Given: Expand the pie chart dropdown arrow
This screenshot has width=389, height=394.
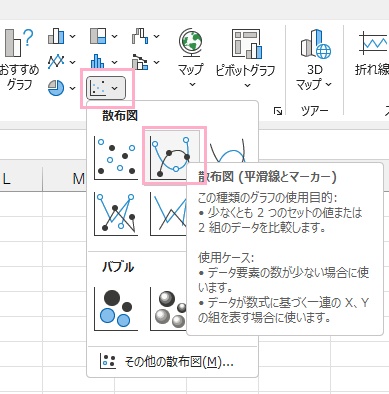Looking at the screenshot, I should (72, 88).
